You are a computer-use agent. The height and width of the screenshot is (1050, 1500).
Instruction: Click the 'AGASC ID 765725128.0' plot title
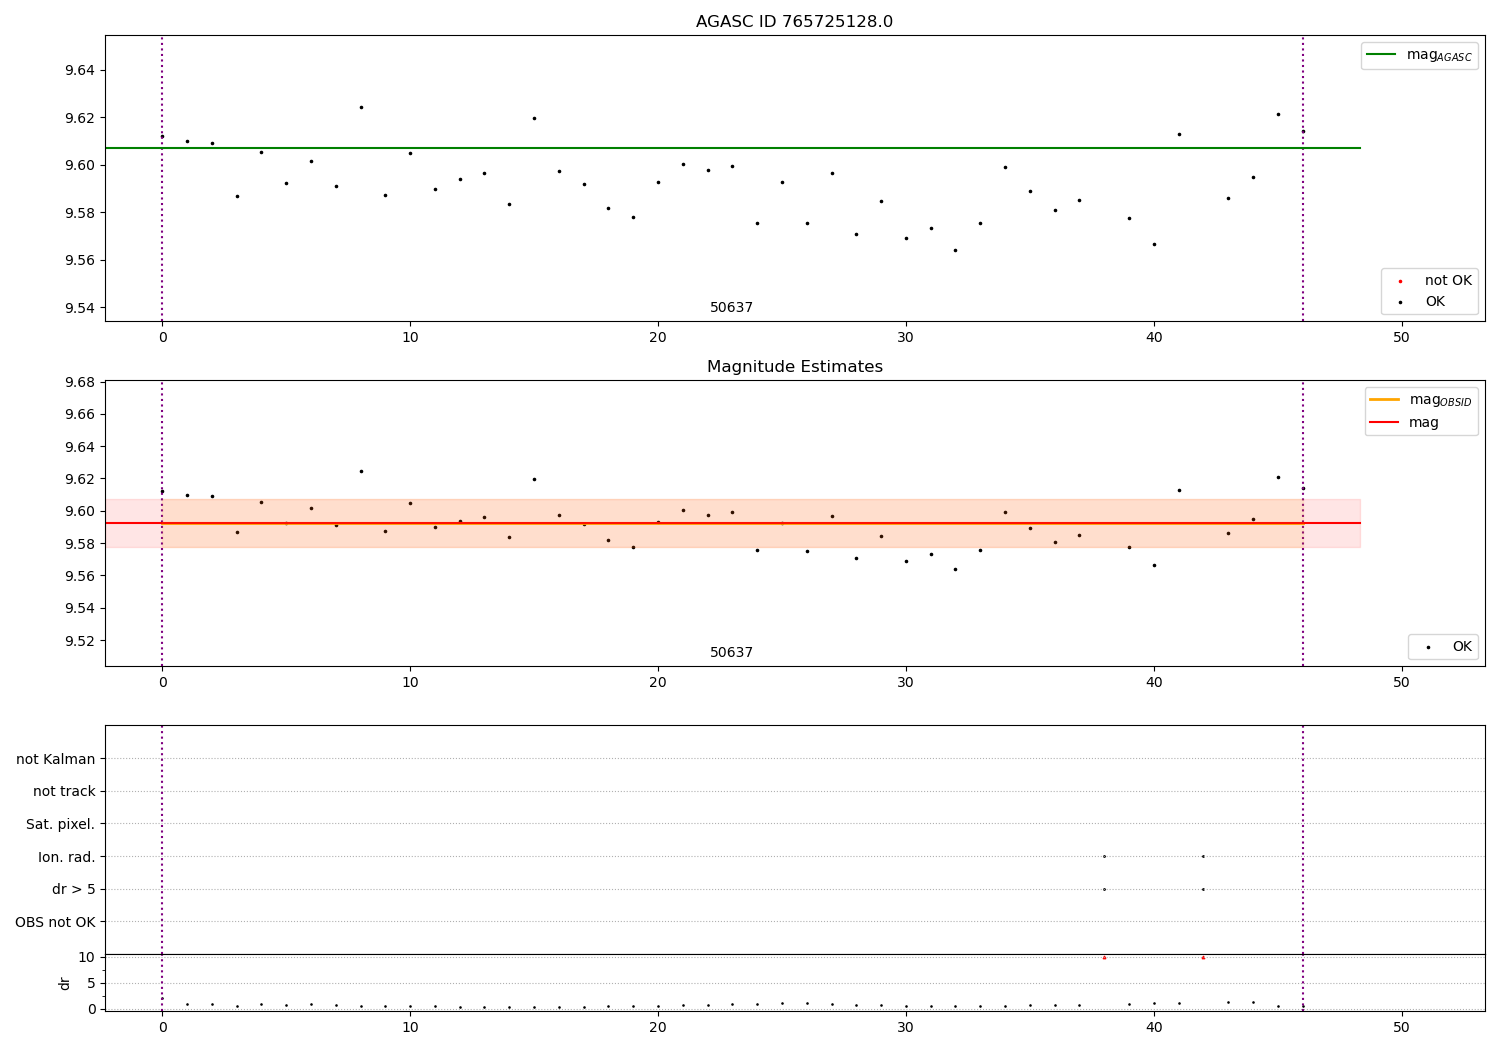[794, 22]
